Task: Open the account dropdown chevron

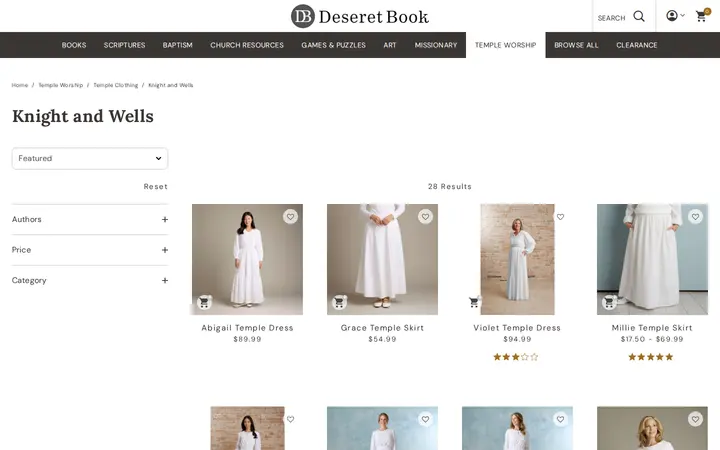Action: 682,16
